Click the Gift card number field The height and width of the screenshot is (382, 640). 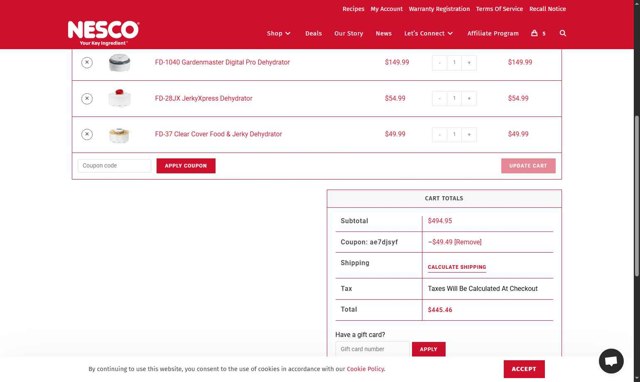tap(372, 349)
